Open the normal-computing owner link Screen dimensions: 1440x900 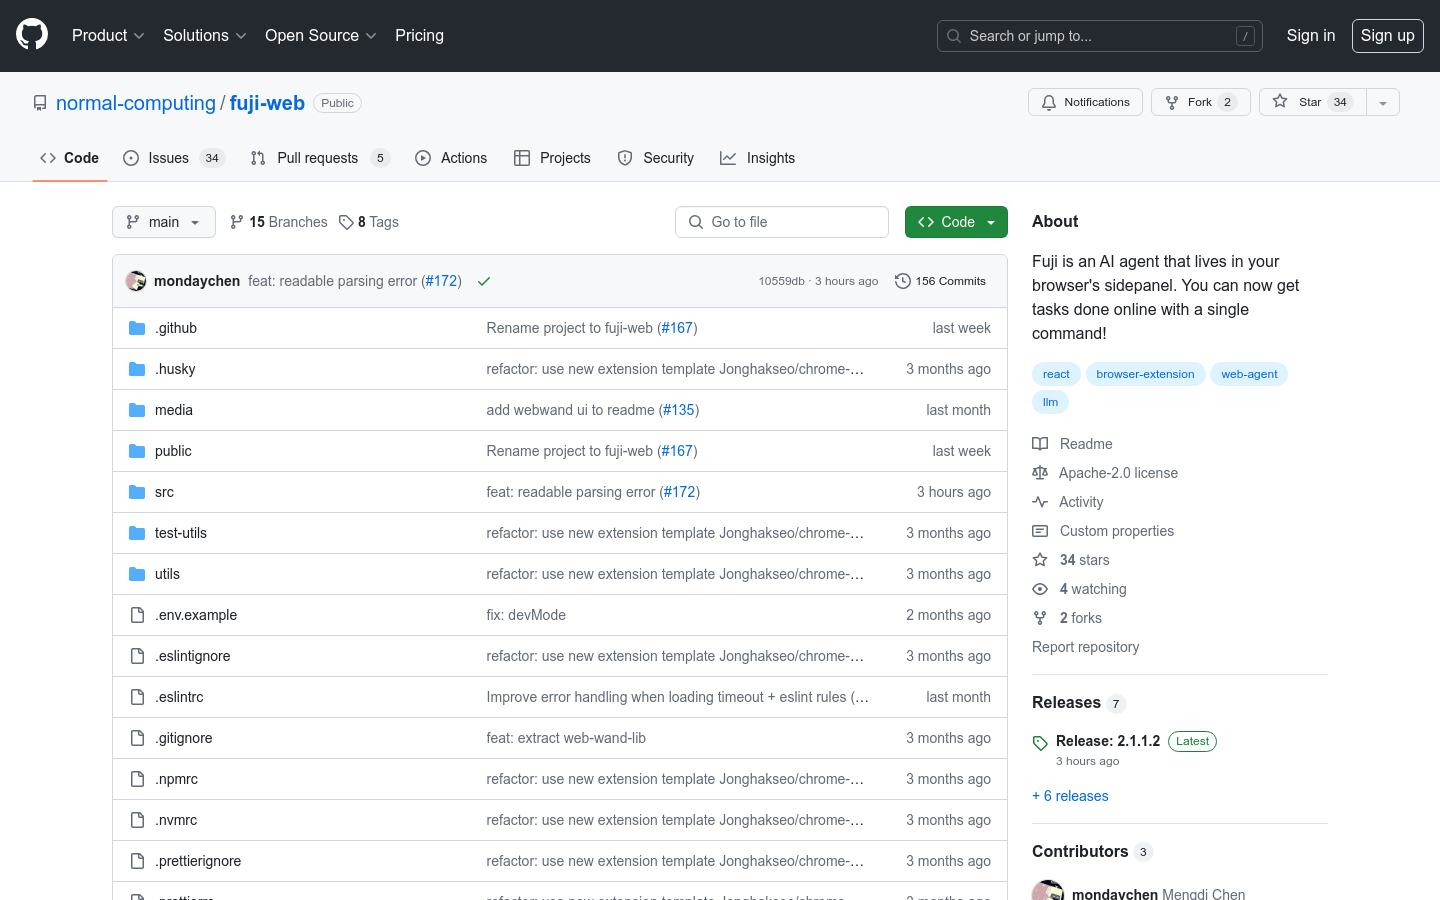click(x=136, y=103)
